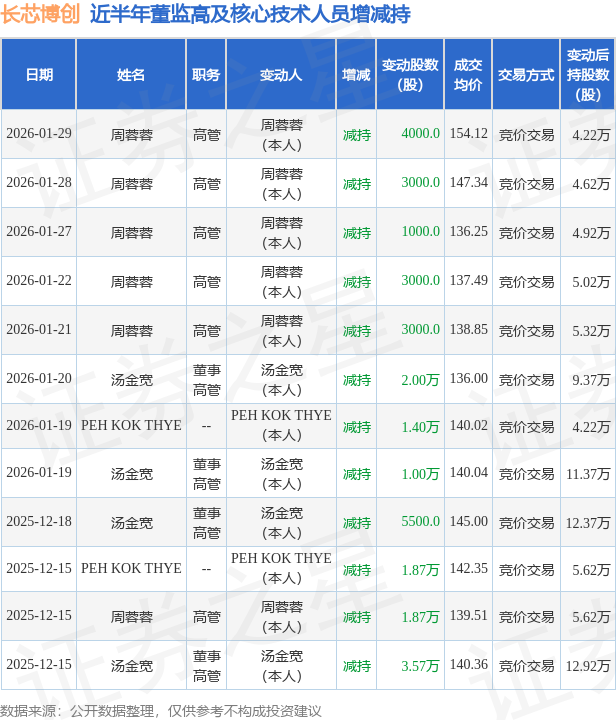This screenshot has width=616, height=720.
Task: Click 董事高管 position in 2025-12-18 row
Action: 207,523
